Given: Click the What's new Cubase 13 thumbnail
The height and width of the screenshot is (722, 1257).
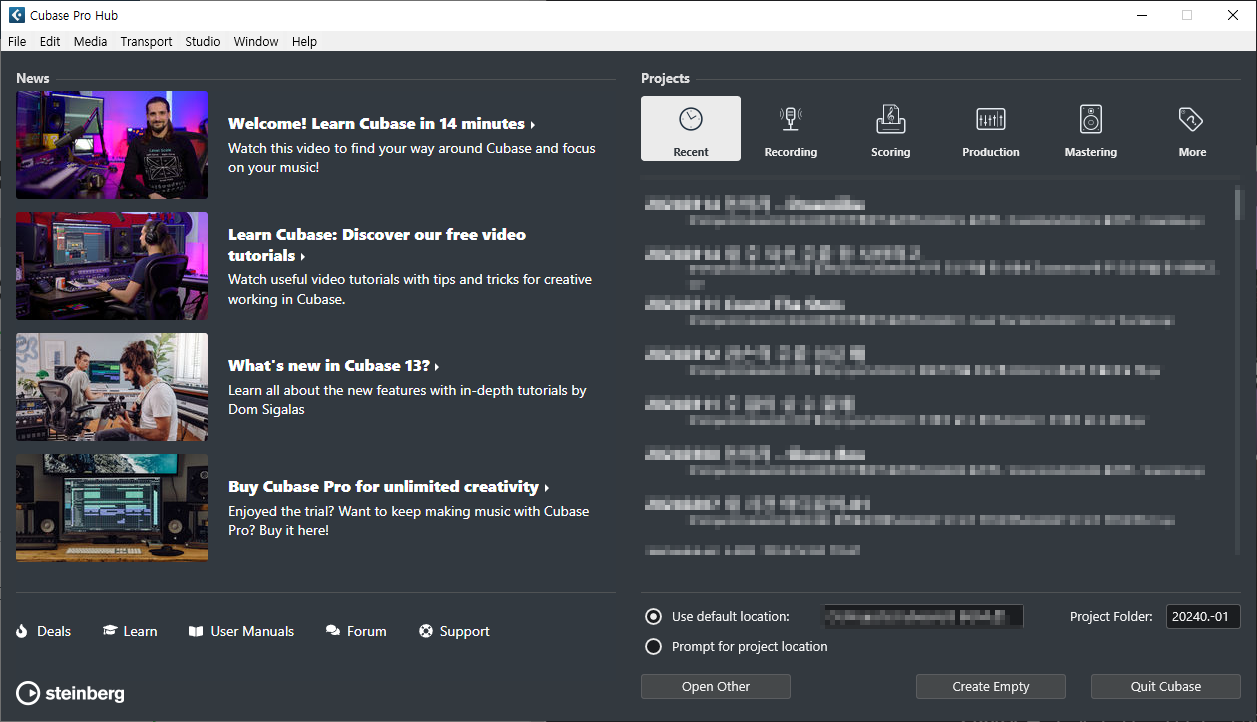Looking at the screenshot, I should click(x=112, y=387).
